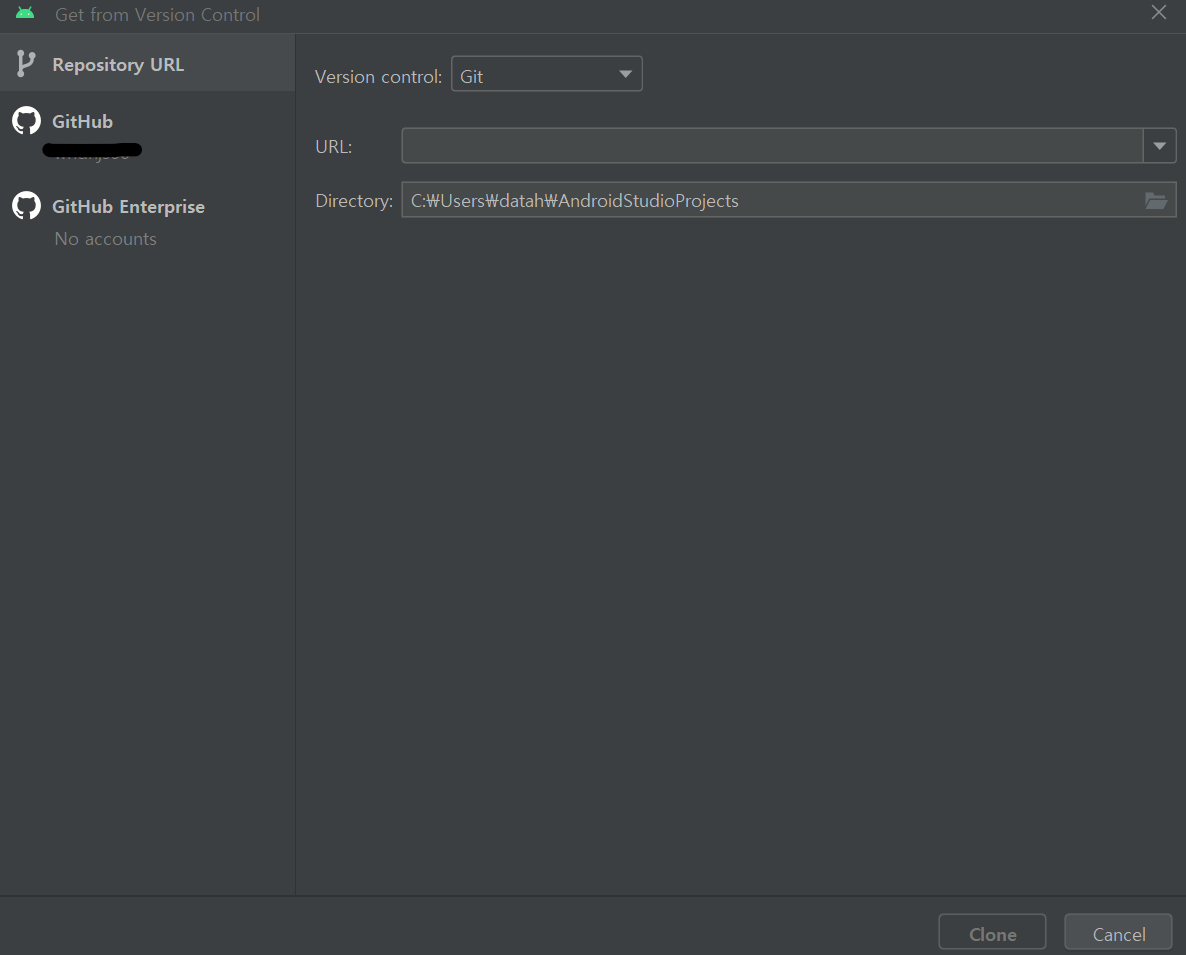The width and height of the screenshot is (1186, 955).
Task: Click the GitHub octocat icon
Action: click(26, 120)
